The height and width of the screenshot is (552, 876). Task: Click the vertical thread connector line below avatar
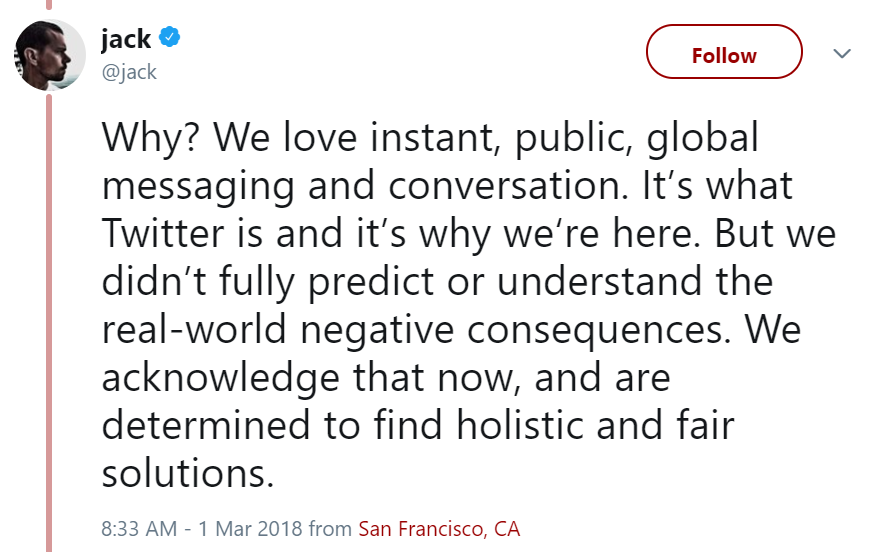pyautogui.click(x=49, y=323)
